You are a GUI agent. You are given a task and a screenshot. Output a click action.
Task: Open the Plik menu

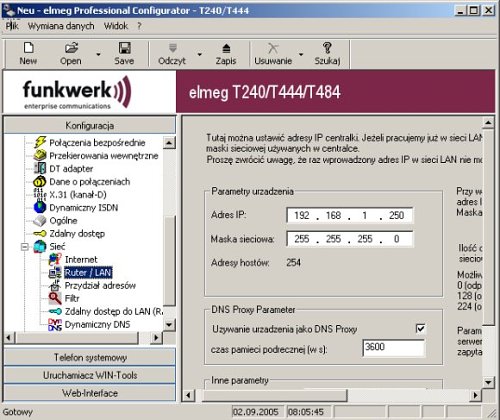pyautogui.click(x=12, y=26)
